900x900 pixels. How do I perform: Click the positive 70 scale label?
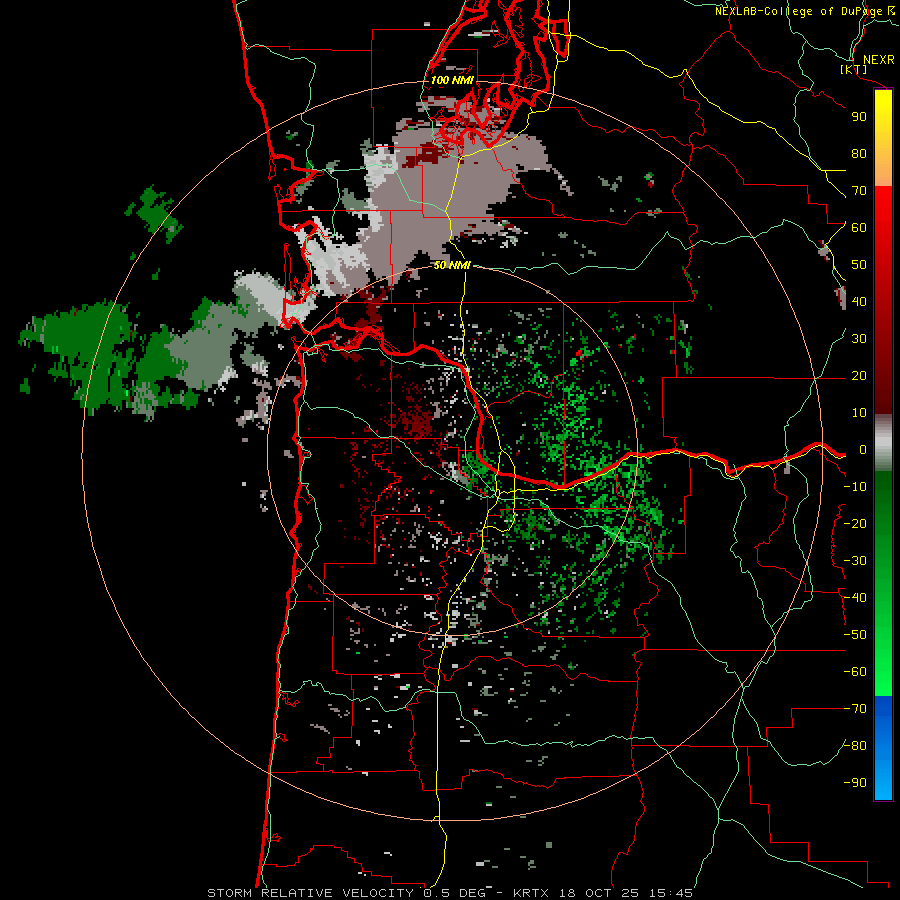859,191
